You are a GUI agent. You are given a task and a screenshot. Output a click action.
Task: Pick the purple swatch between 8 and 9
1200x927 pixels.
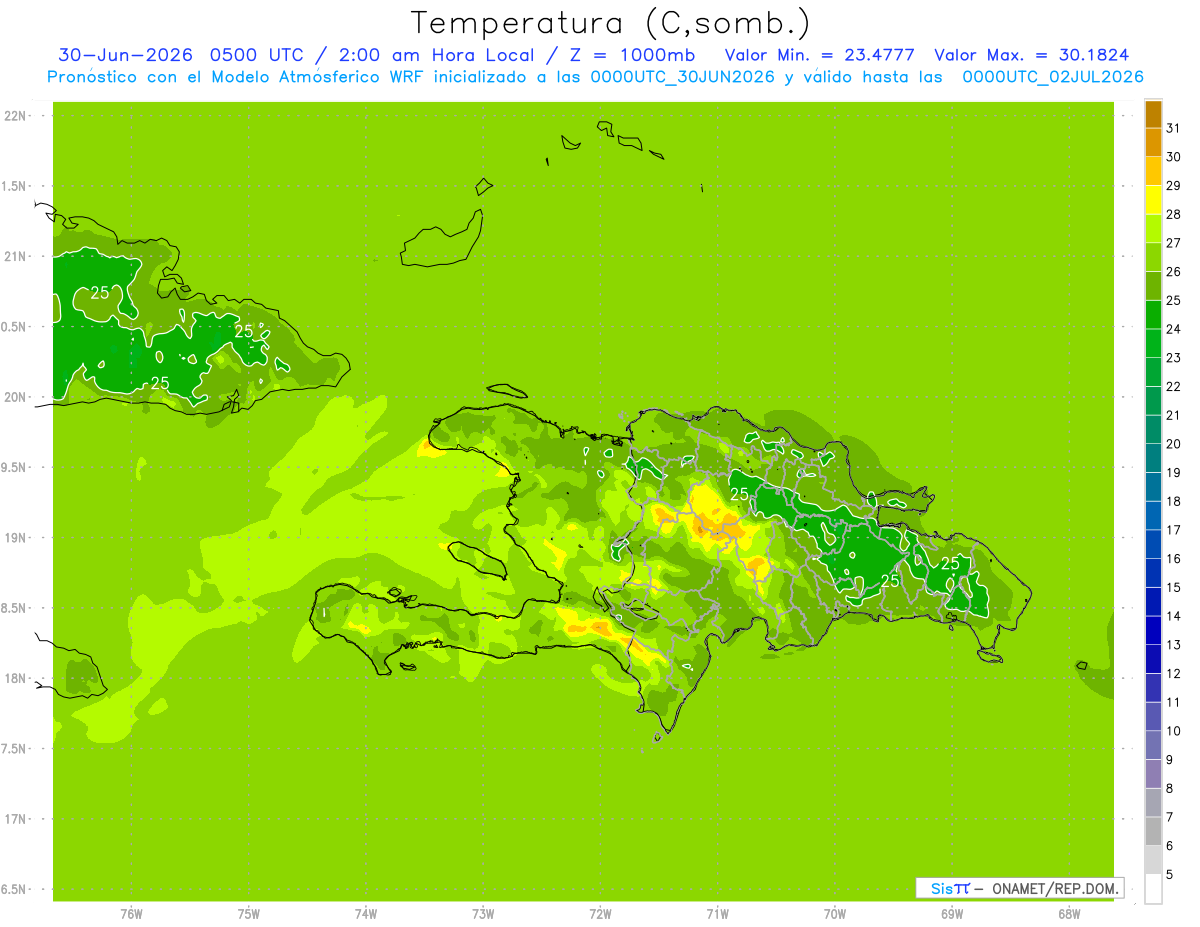1153,774
